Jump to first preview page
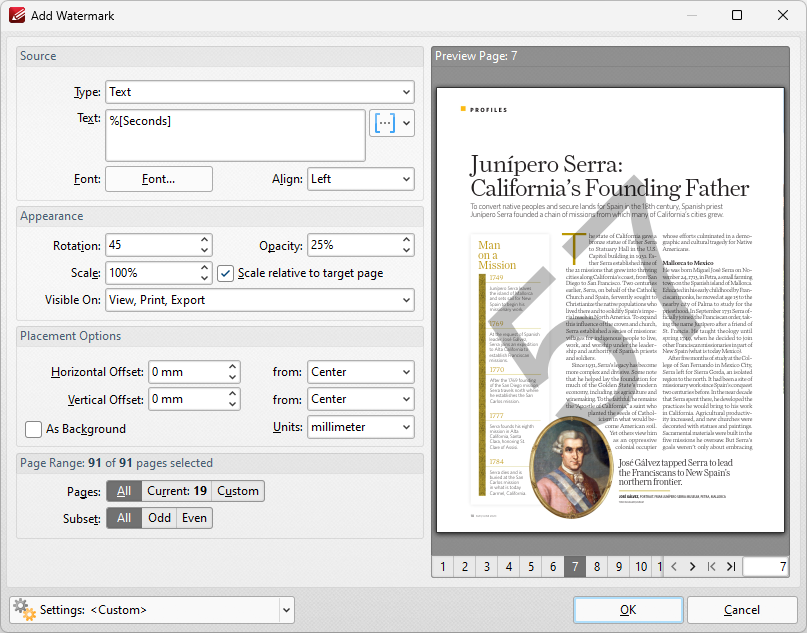 (x=711, y=567)
